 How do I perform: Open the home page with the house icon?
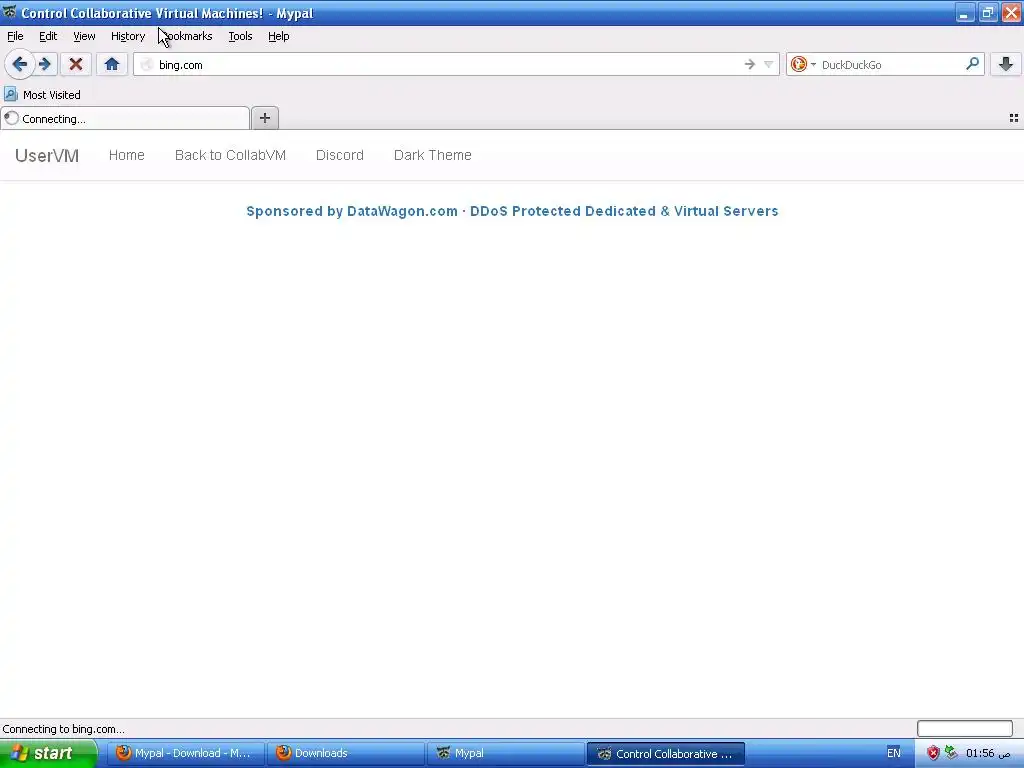click(x=112, y=64)
